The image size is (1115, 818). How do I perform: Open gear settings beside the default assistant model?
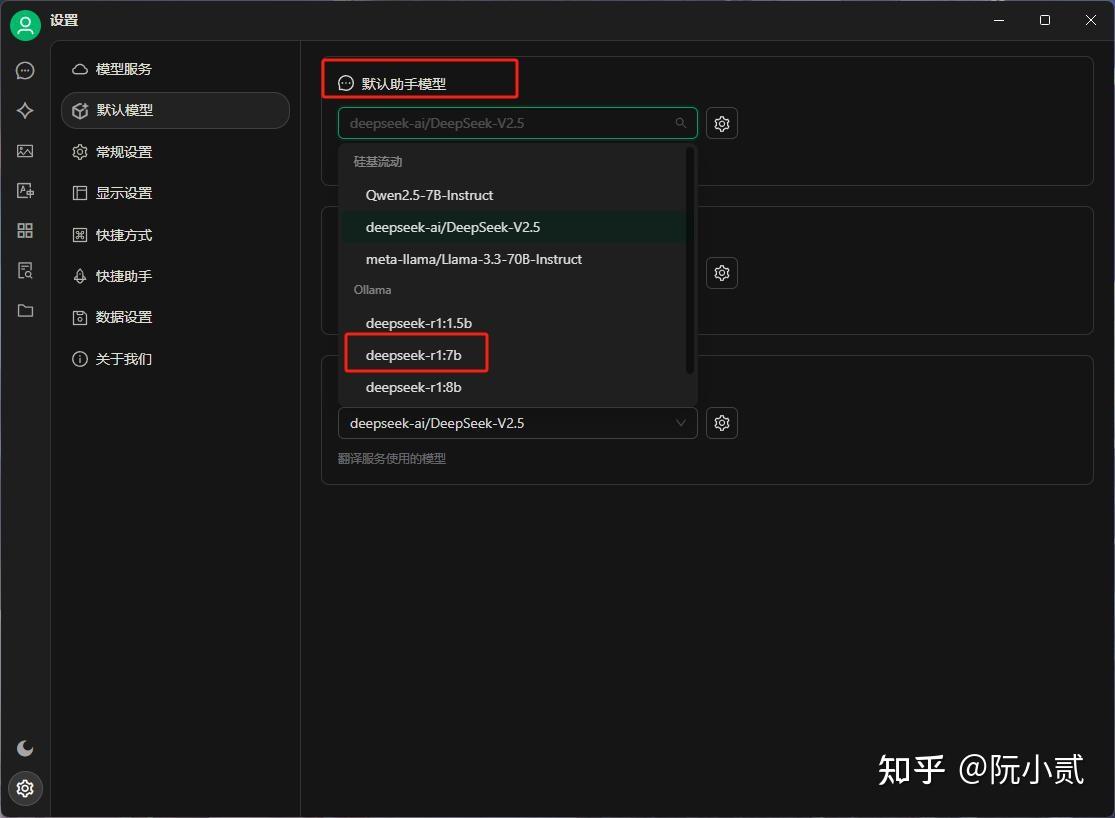[x=722, y=123]
